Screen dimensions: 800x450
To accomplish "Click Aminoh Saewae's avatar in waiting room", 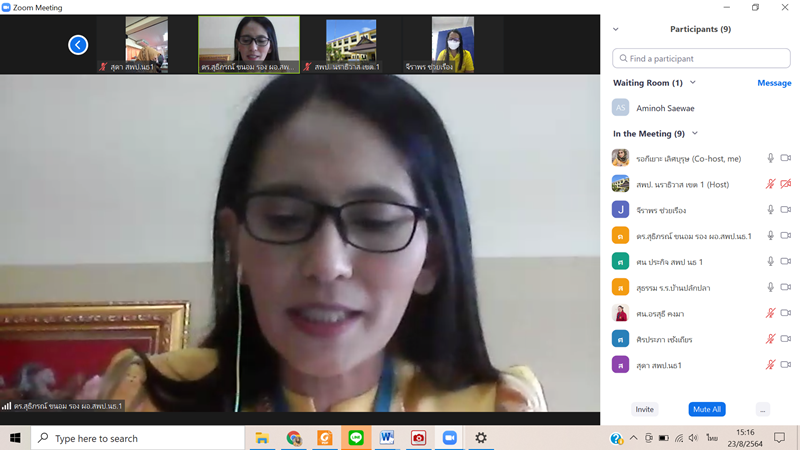I will click(621, 108).
